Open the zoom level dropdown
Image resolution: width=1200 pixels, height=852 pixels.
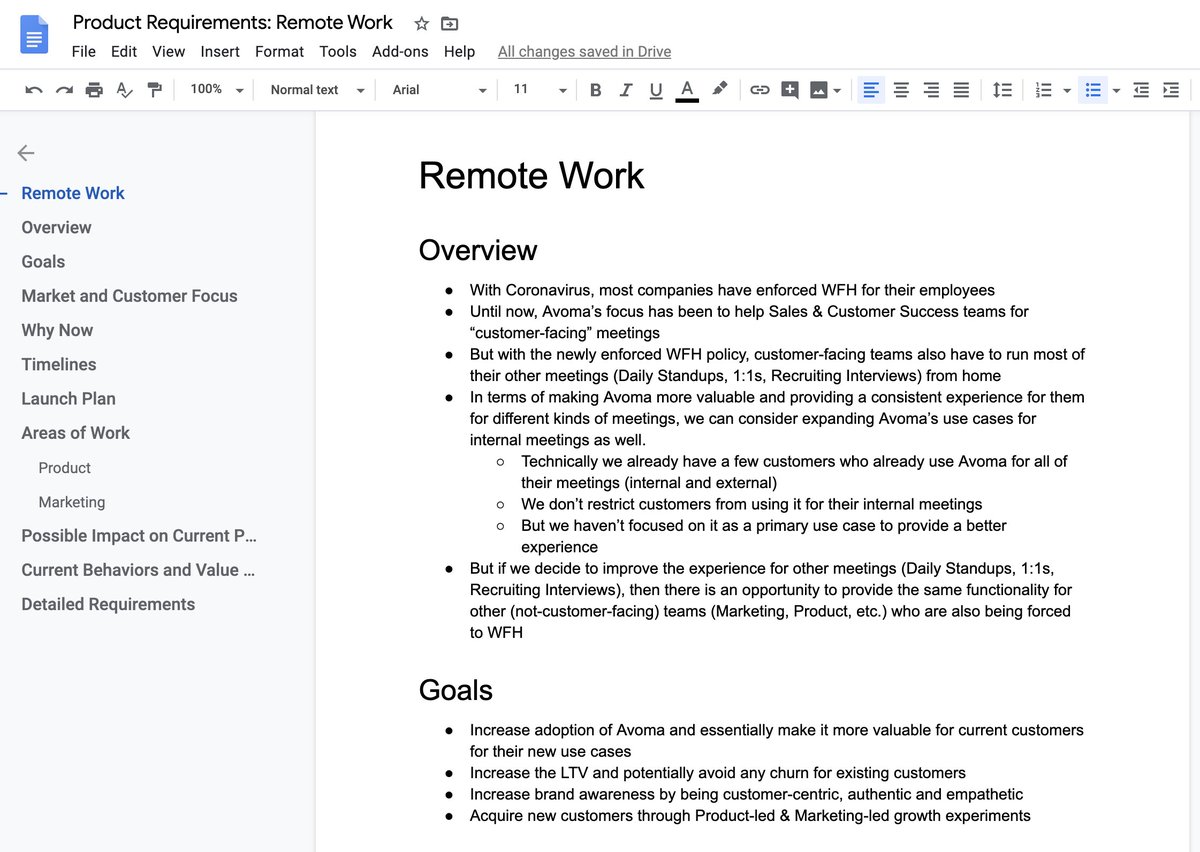(215, 89)
